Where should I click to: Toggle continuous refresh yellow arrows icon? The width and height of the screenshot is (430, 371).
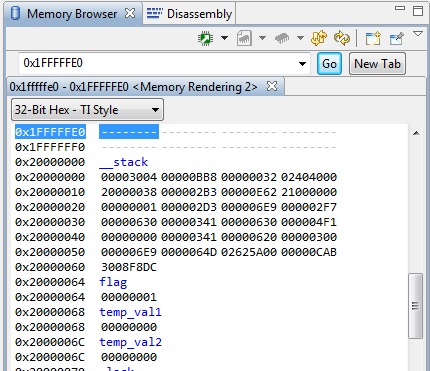click(x=342, y=38)
